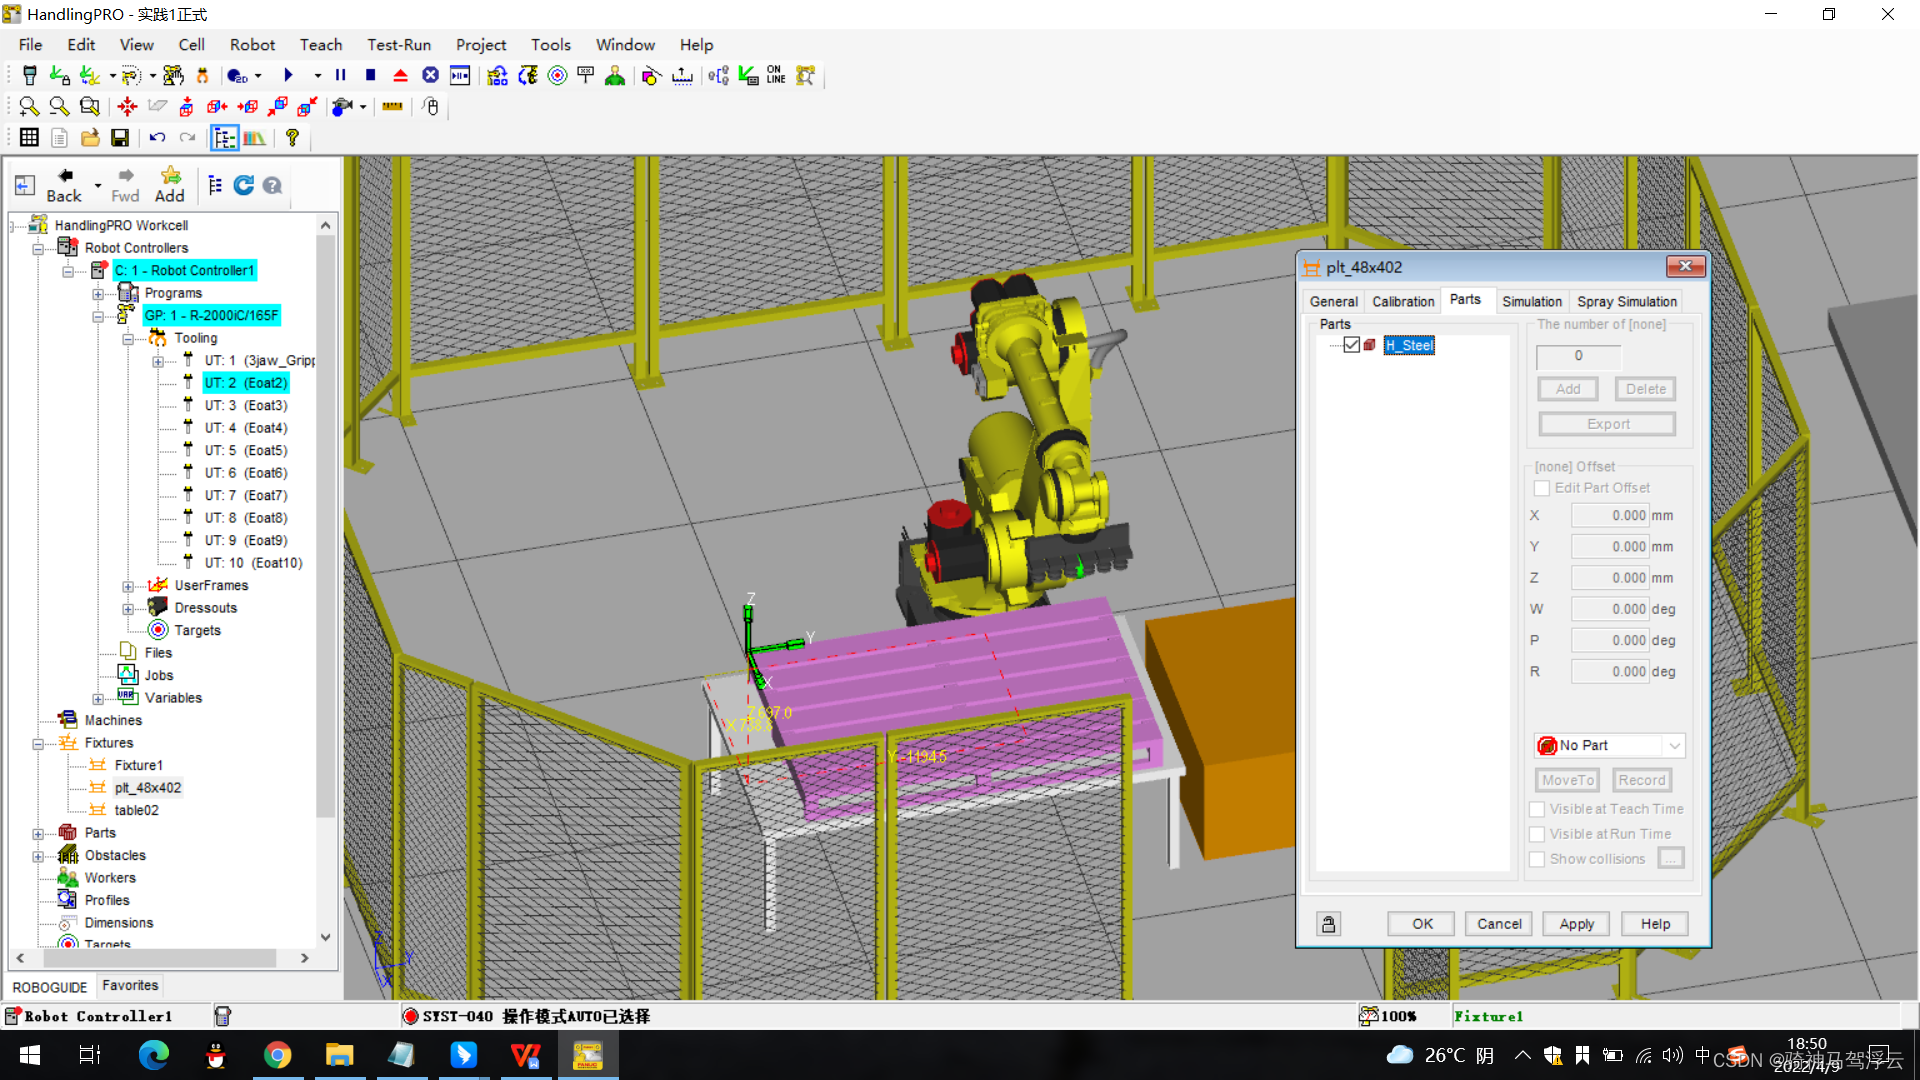Open the dropdown arrow next to Run button

(x=318, y=76)
